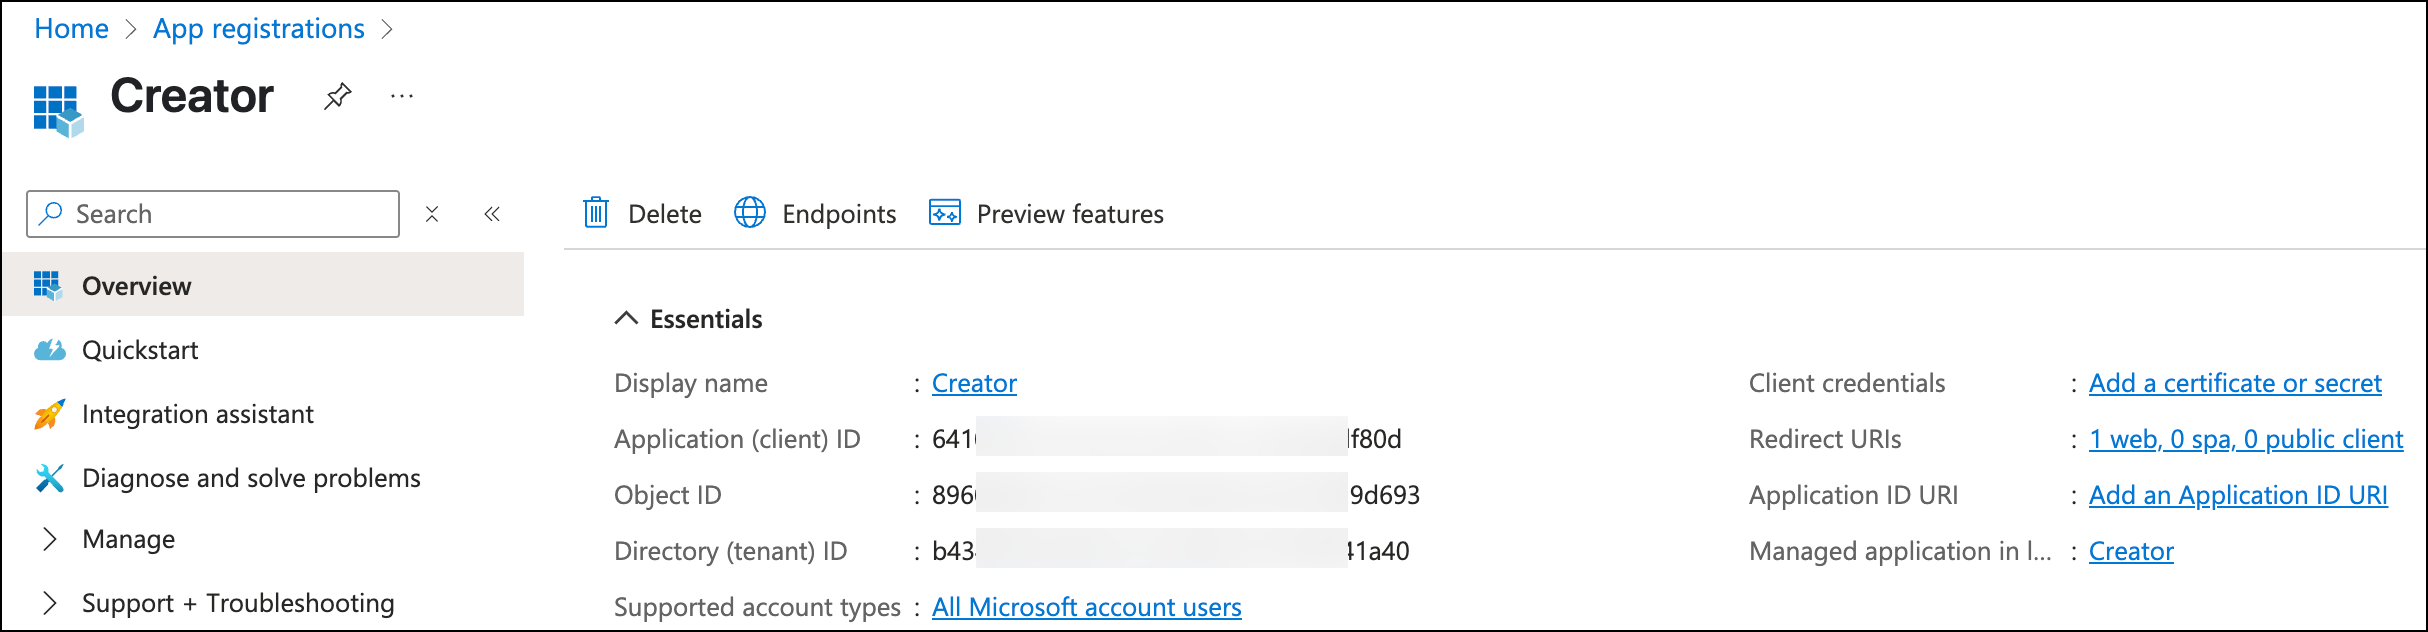Click the Delete trash icon
2428x632 pixels.
coord(596,213)
